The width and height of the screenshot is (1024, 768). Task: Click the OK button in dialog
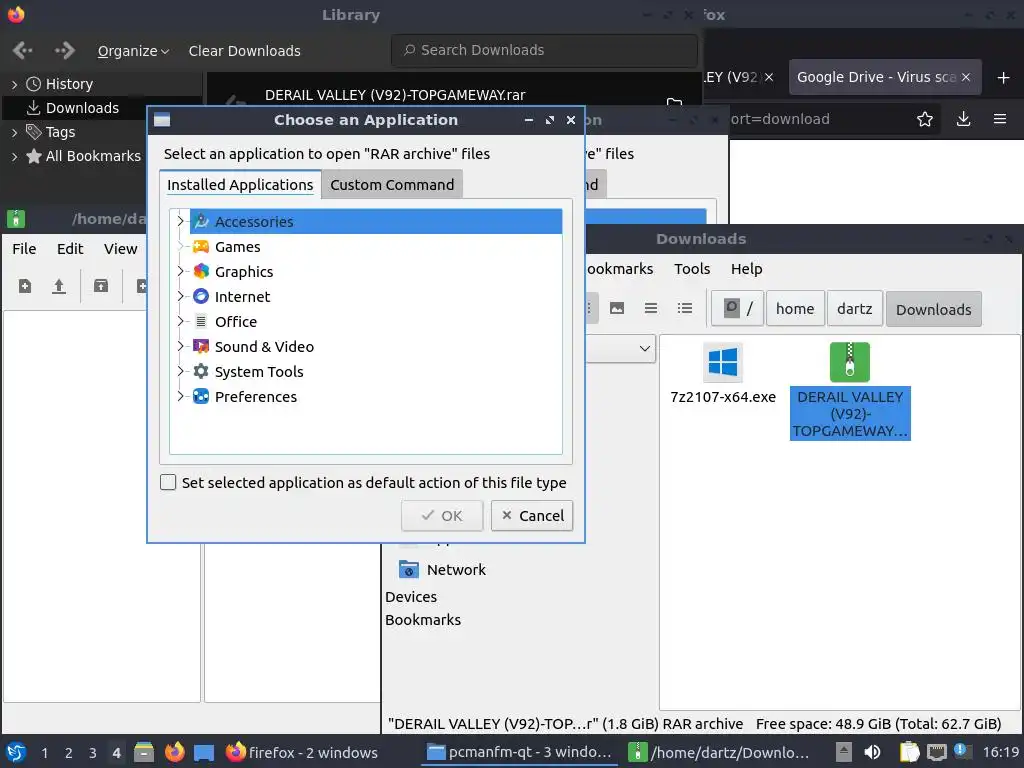pyautogui.click(x=442, y=516)
